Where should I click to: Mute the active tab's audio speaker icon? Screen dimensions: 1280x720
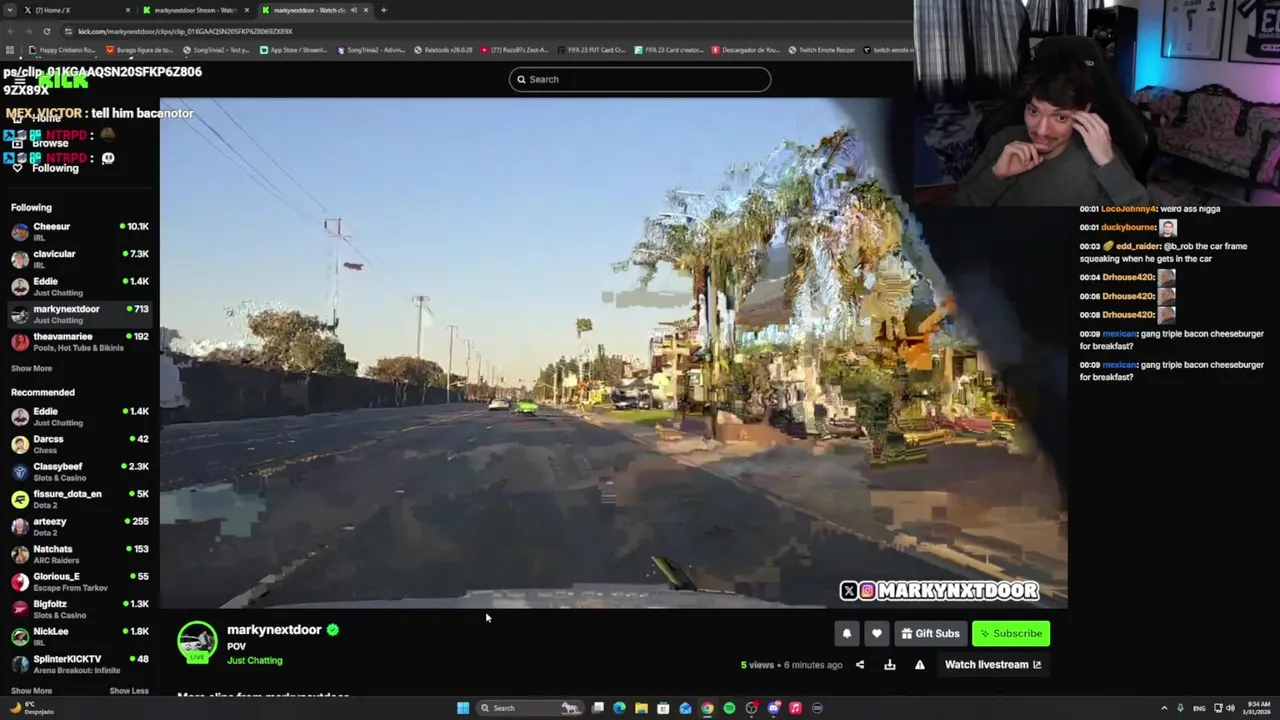353,10
